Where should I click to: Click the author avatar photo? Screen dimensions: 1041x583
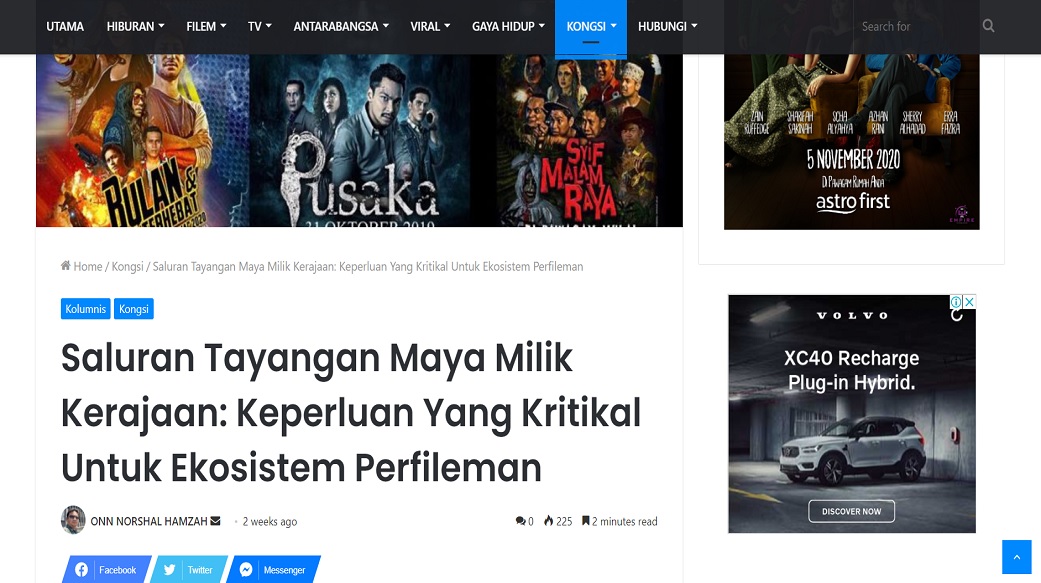73,521
